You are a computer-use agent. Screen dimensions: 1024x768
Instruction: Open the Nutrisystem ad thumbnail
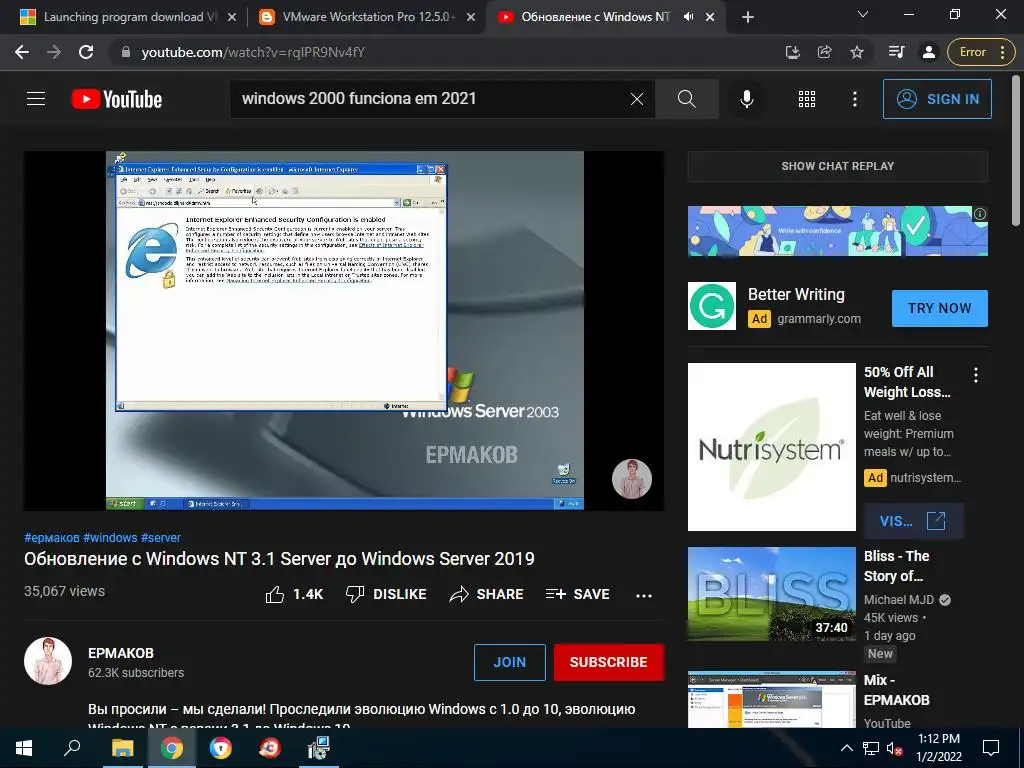coord(772,447)
